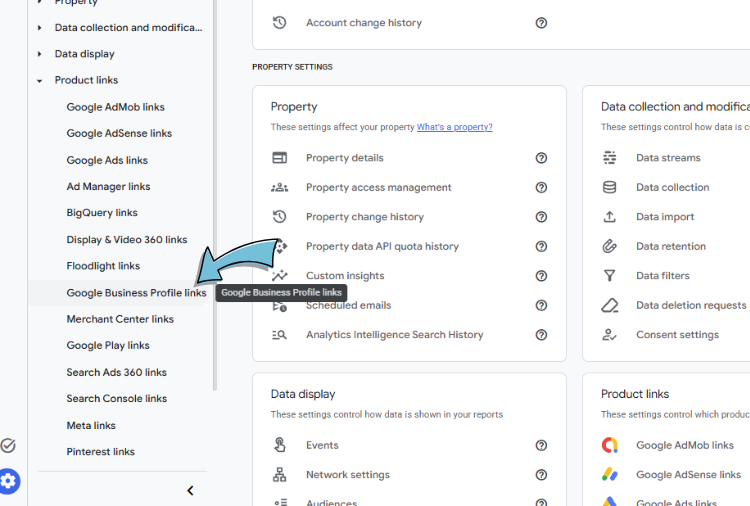Collapse the sidebar with the chevron arrow
Screen dimensions: 750x506
(x=190, y=490)
